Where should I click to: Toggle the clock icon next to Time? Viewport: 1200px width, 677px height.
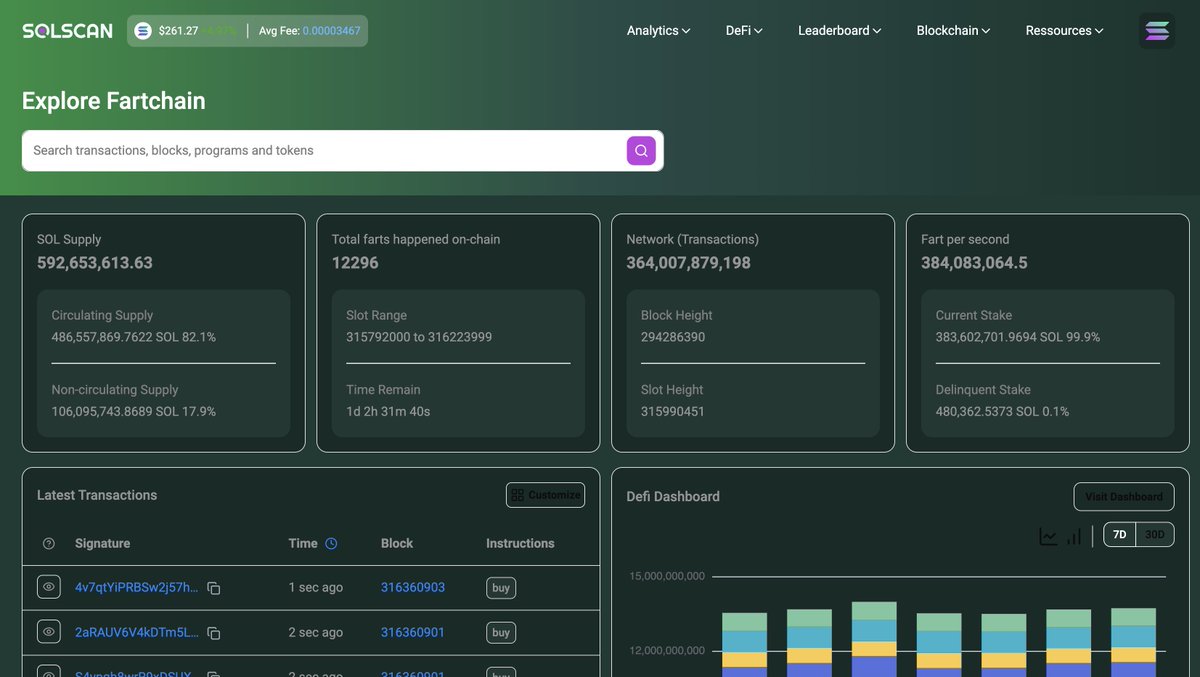(x=331, y=544)
